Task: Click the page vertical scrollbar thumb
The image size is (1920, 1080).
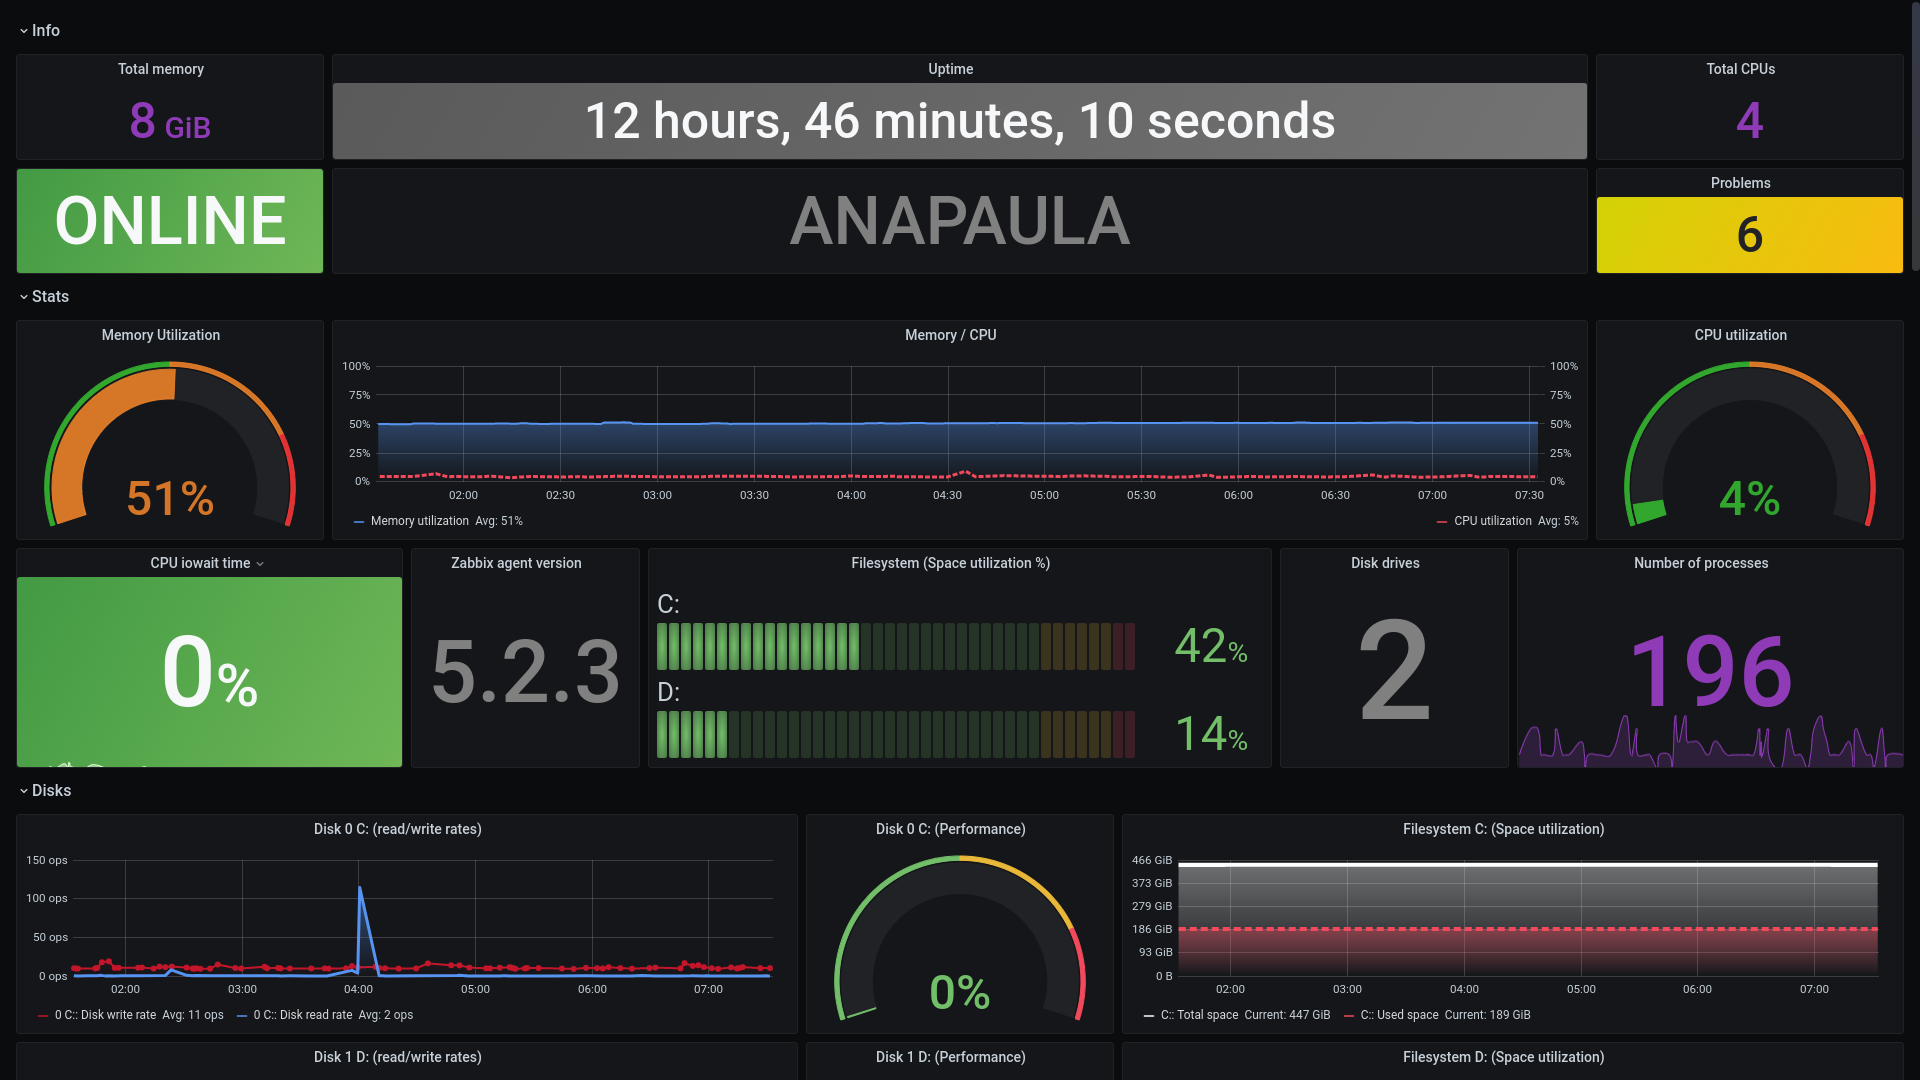Action: [x=1914, y=135]
